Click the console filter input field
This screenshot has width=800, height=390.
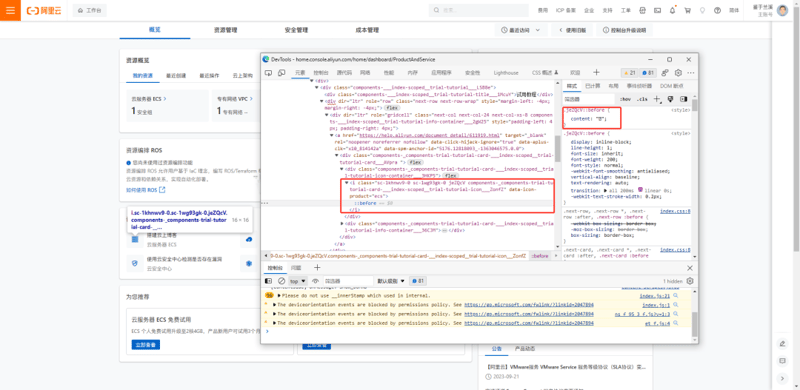pyautogui.click(x=347, y=281)
